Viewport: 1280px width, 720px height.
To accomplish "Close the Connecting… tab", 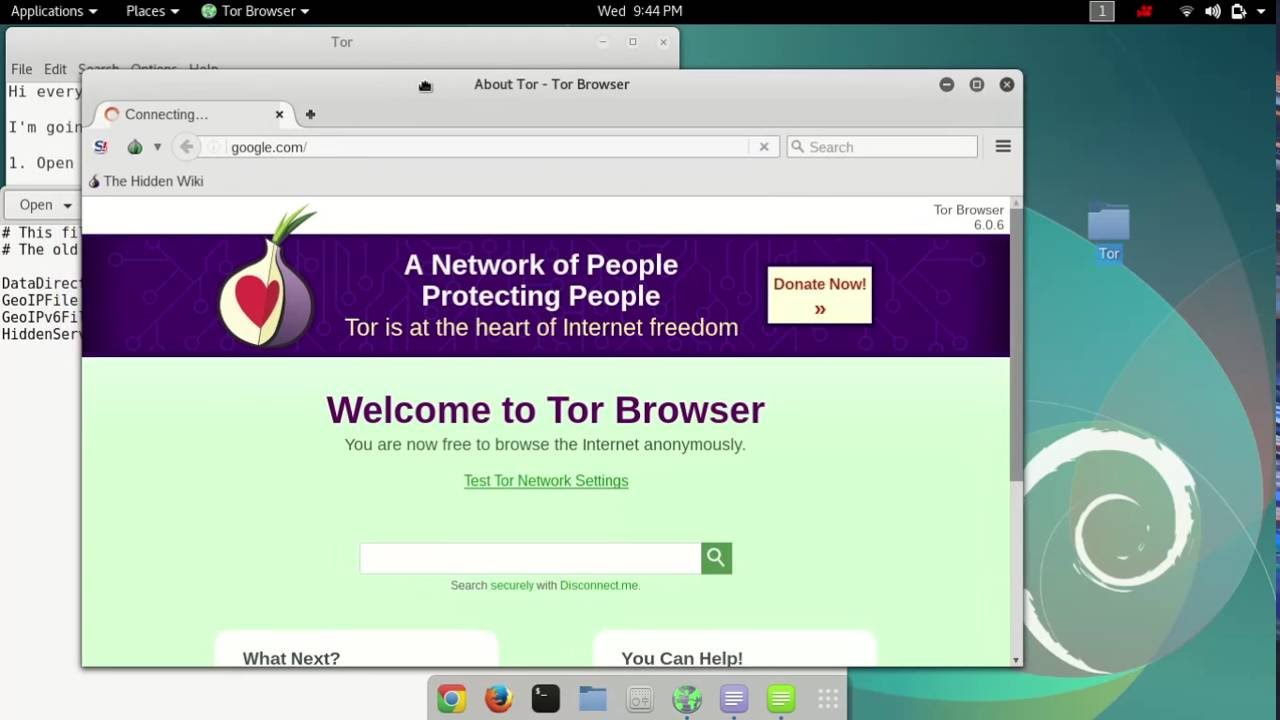I will pyautogui.click(x=279, y=115).
